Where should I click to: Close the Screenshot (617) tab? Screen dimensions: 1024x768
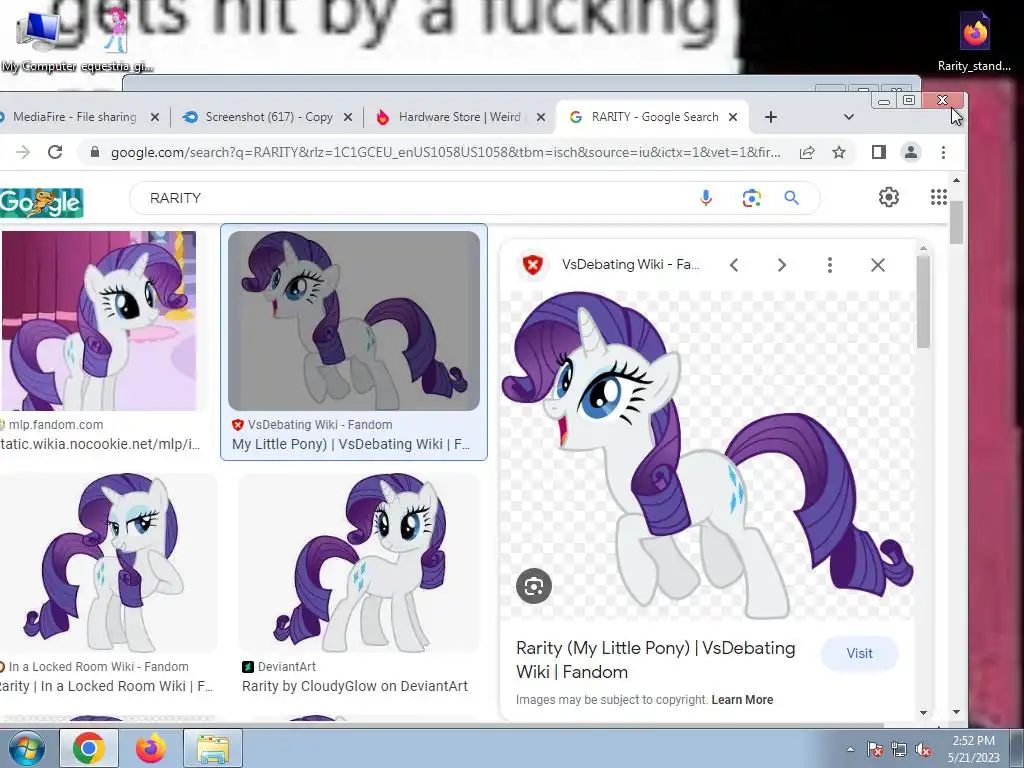(x=348, y=117)
